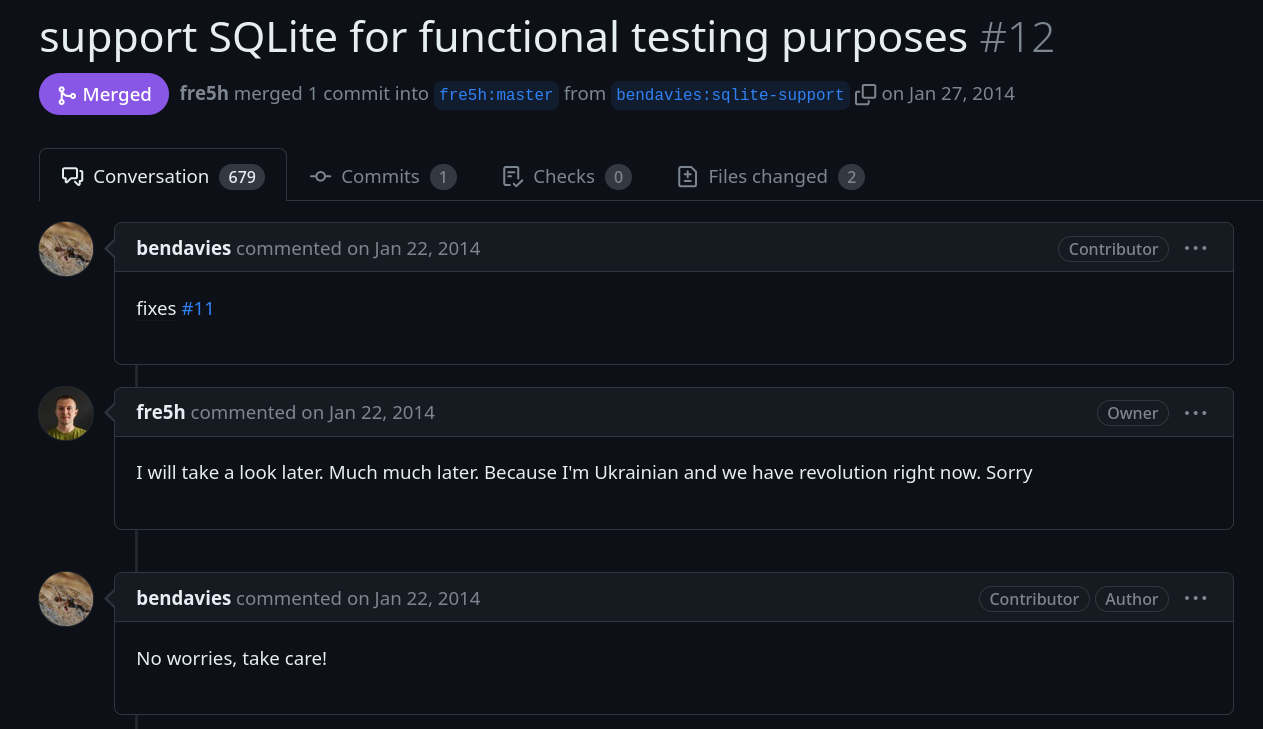
Task: Click timestamp of the "No worries" comment
Action: click(427, 598)
